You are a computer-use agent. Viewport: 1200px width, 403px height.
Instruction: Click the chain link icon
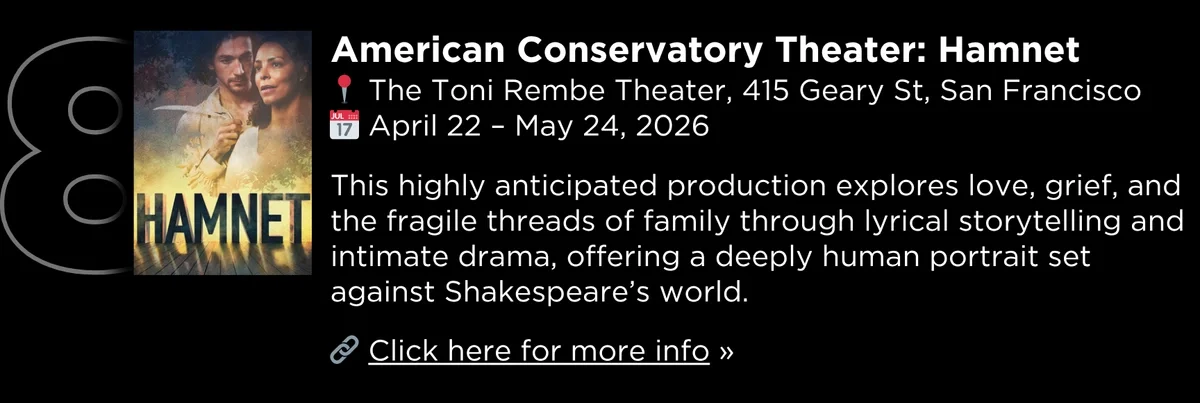pyautogui.click(x=344, y=351)
